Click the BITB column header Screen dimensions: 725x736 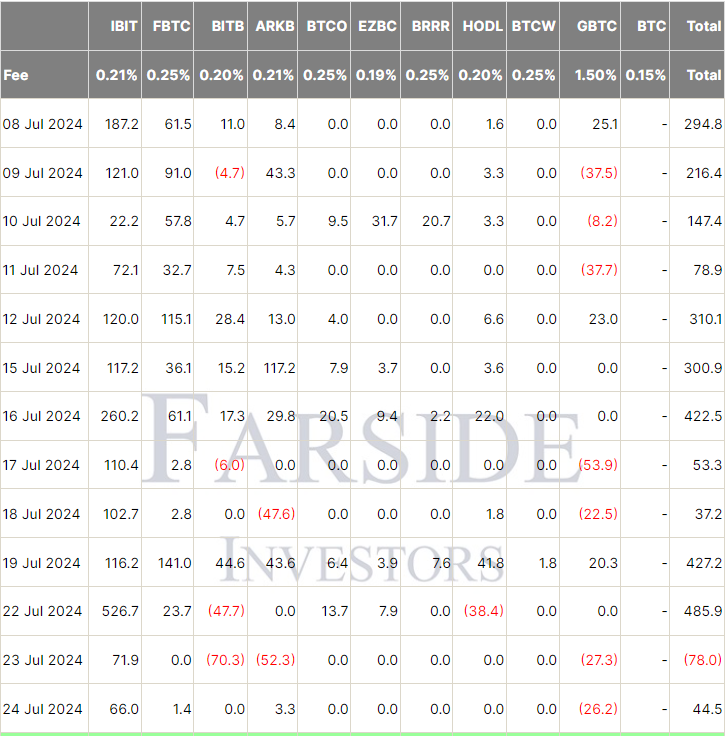[x=228, y=26]
